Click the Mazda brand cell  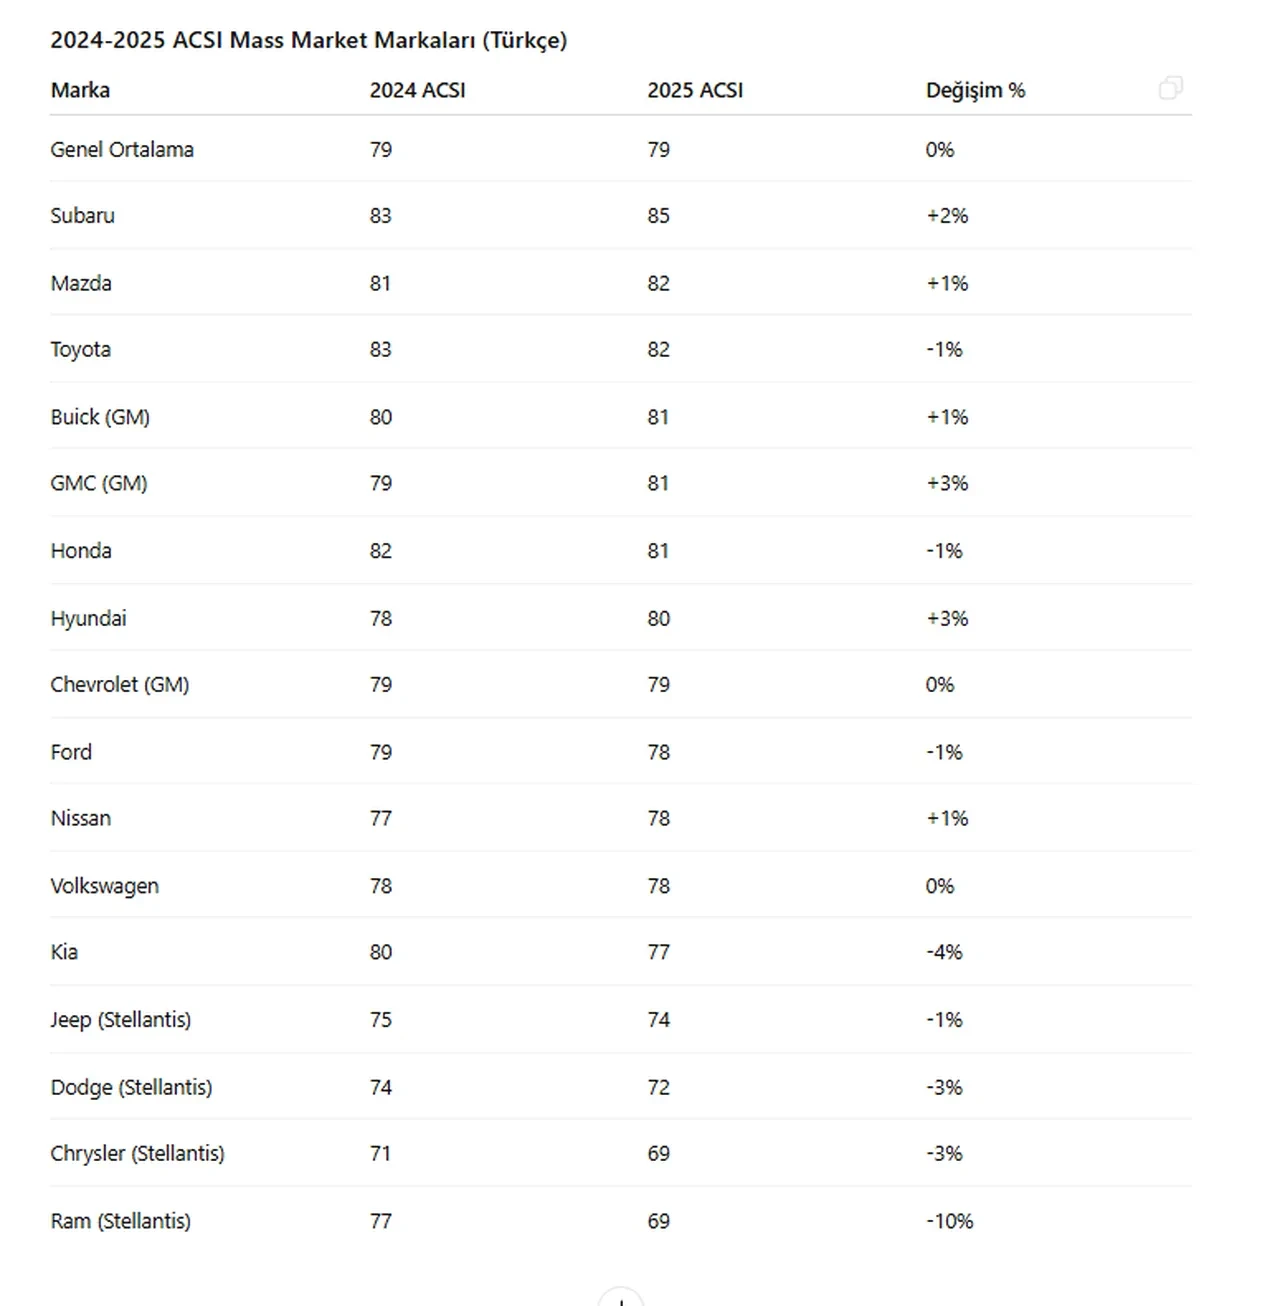point(81,283)
